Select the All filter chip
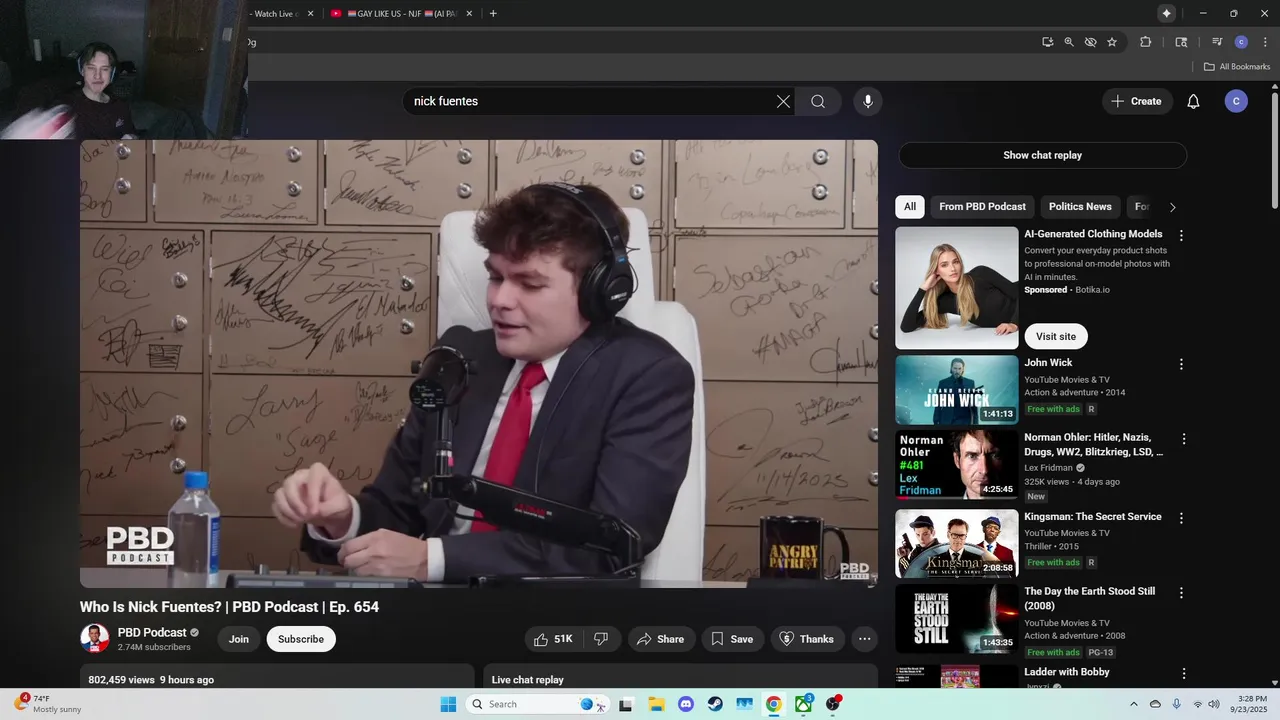Viewport: 1280px width, 720px height. point(910,207)
